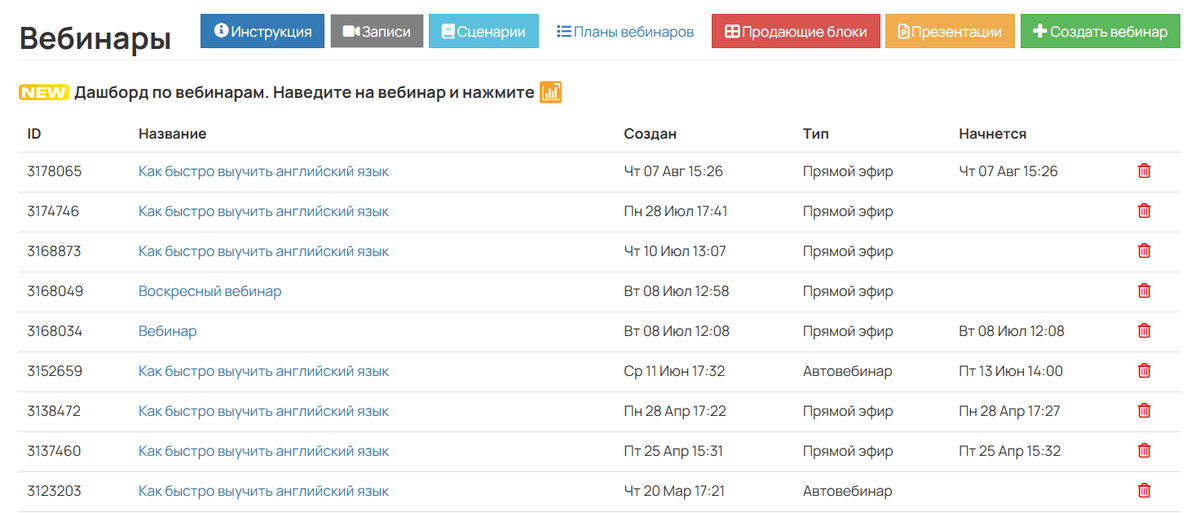Click the 'Создан' column header

click(650, 134)
